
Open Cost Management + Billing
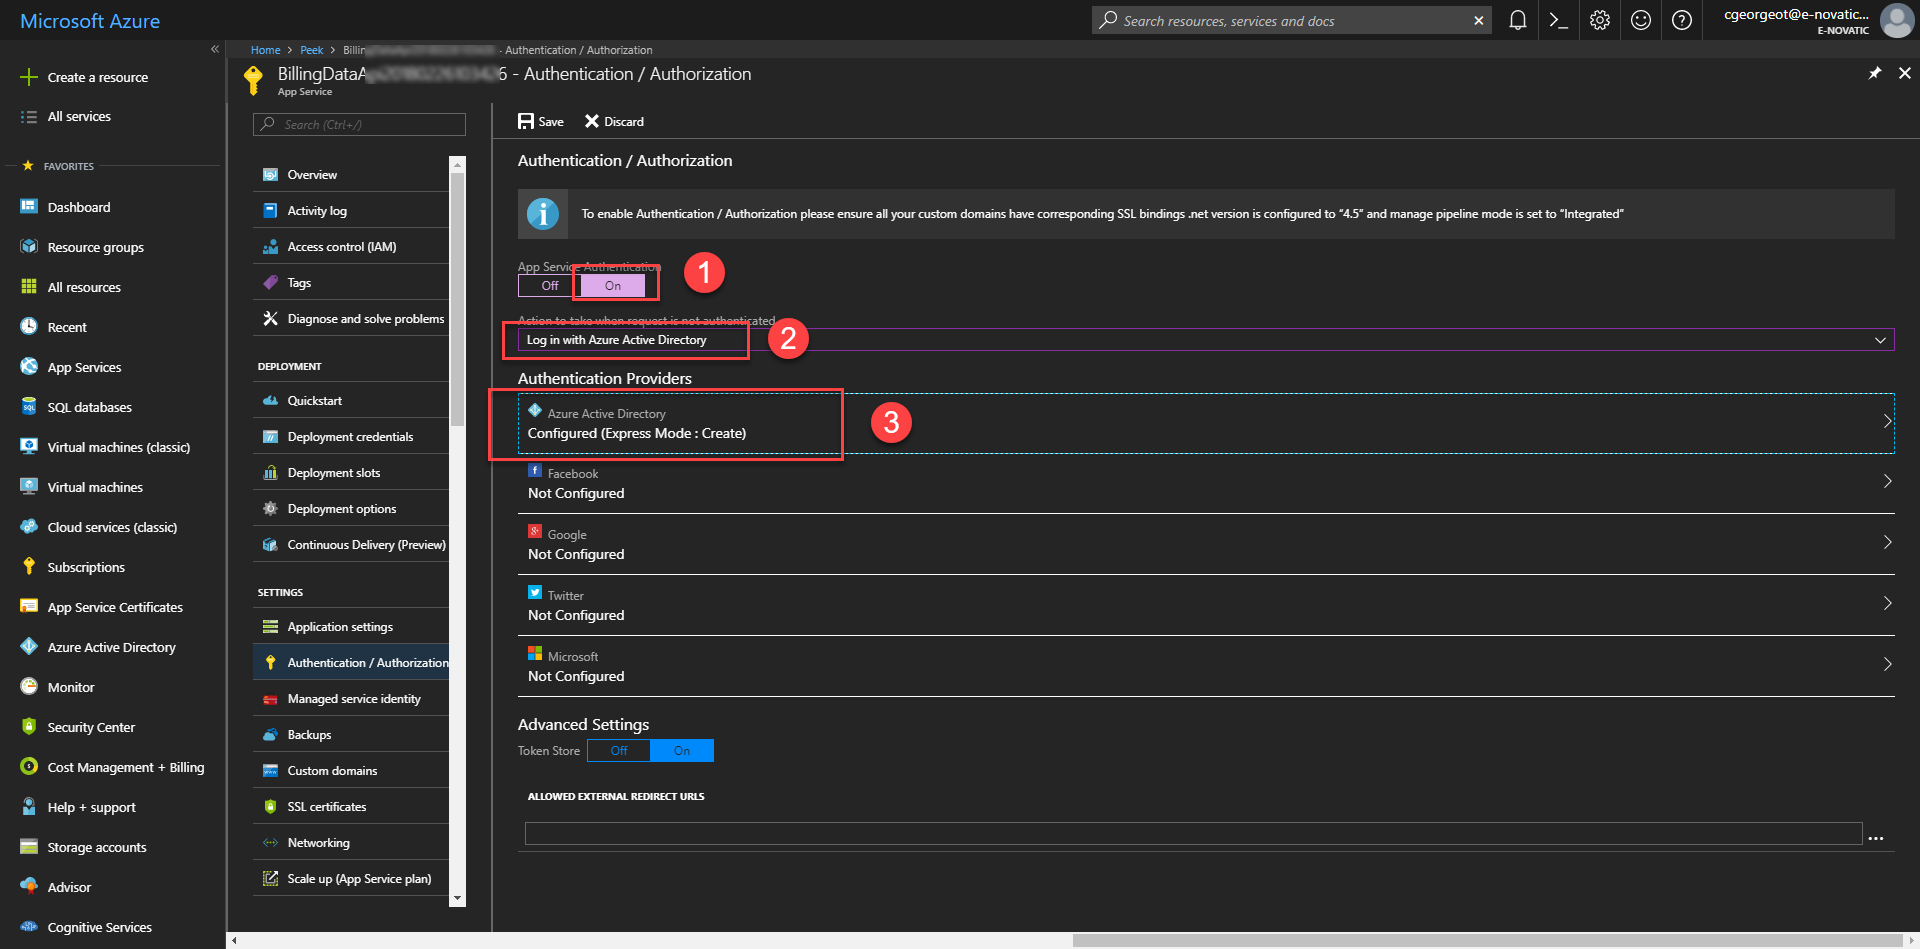[112, 767]
